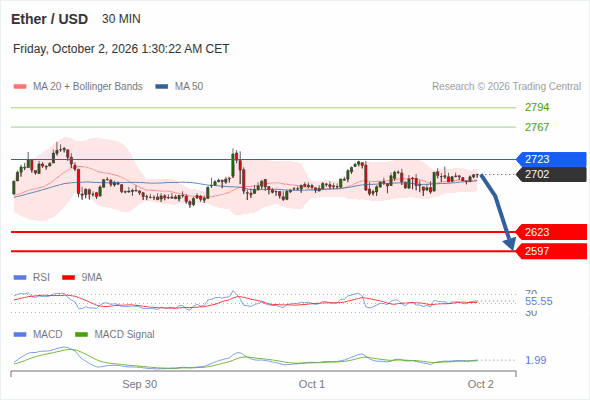Click the Ether / USD title
The image size is (590, 400).
[x=49, y=19]
